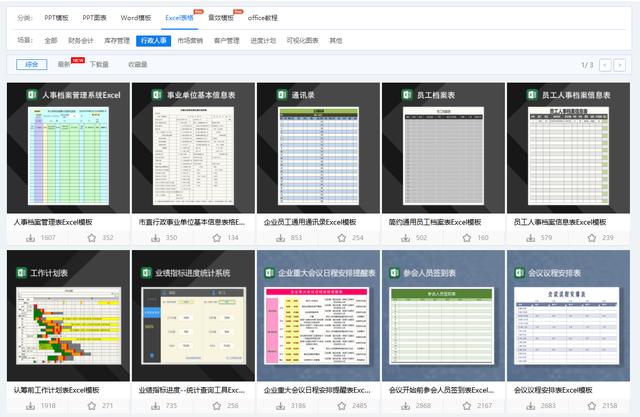Click download icon for 人事档案管理表Excel模板
This screenshot has width=640, height=417.
31,238
